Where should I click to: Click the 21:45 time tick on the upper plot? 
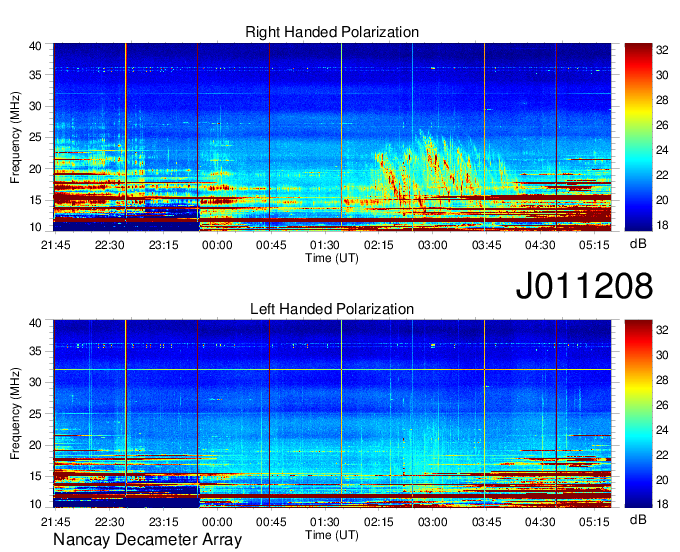[56, 245]
